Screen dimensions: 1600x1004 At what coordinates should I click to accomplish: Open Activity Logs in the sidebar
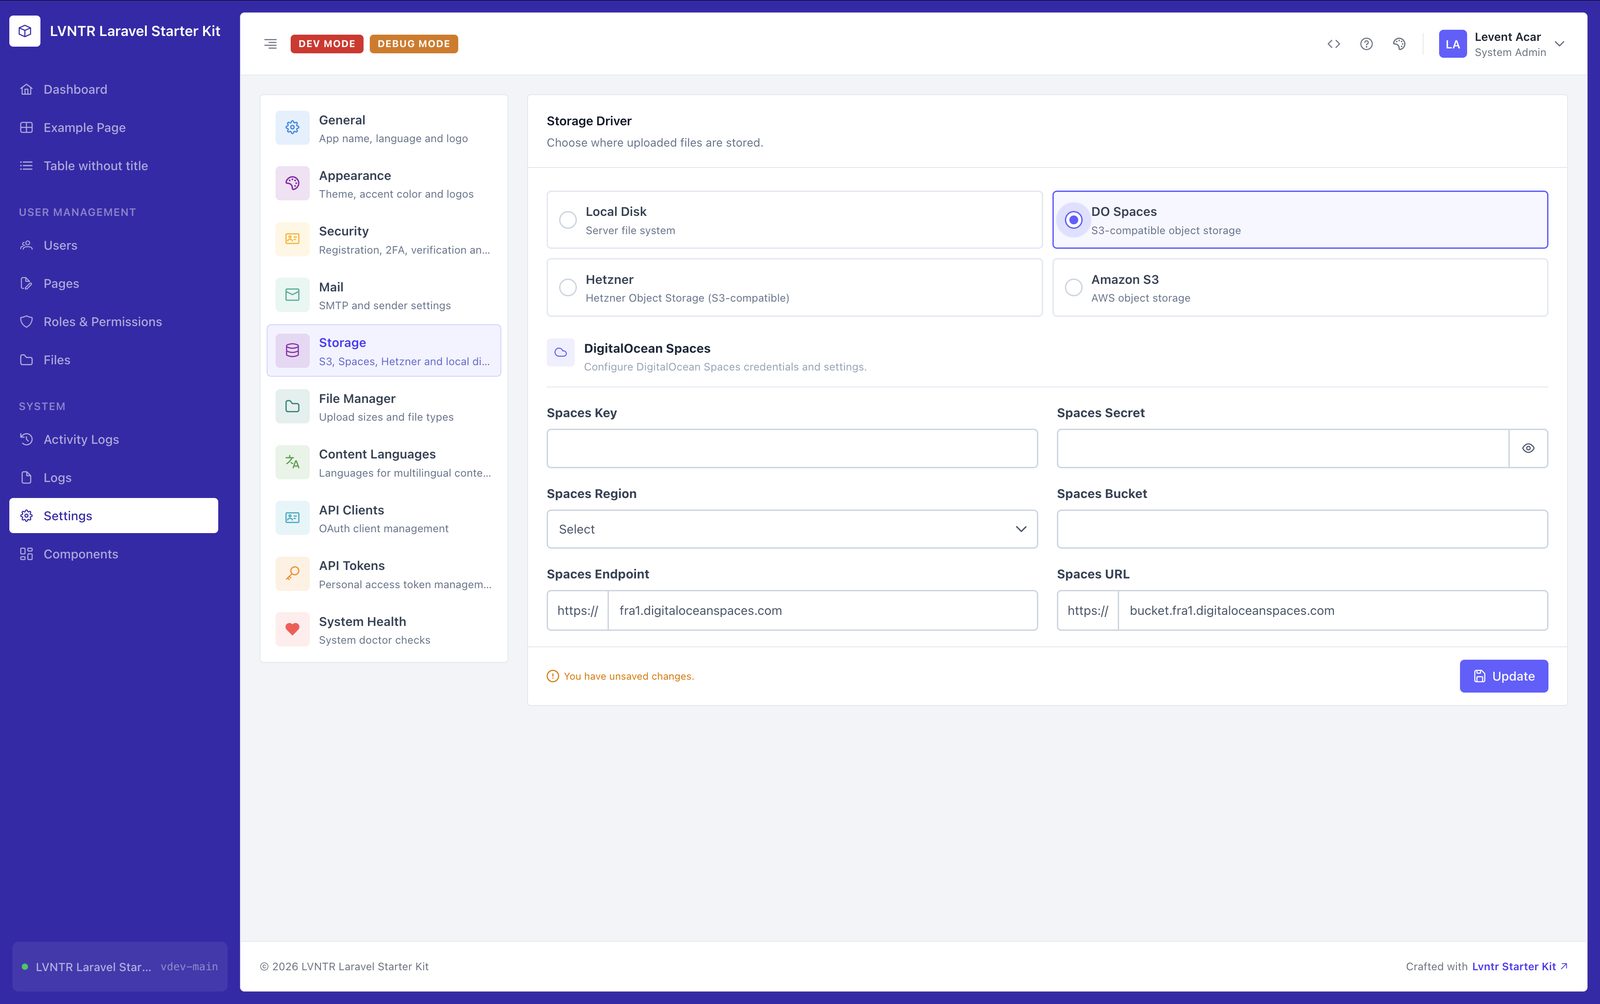pos(114,440)
